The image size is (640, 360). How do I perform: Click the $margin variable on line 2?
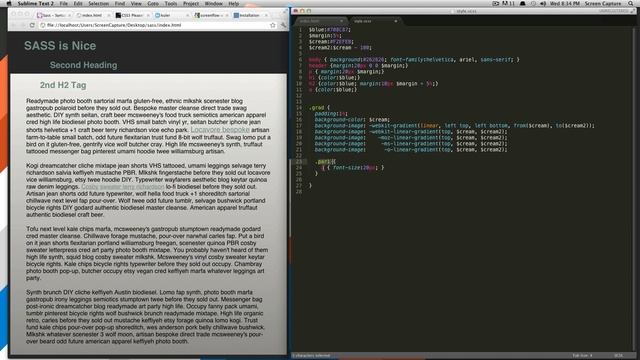[320, 36]
